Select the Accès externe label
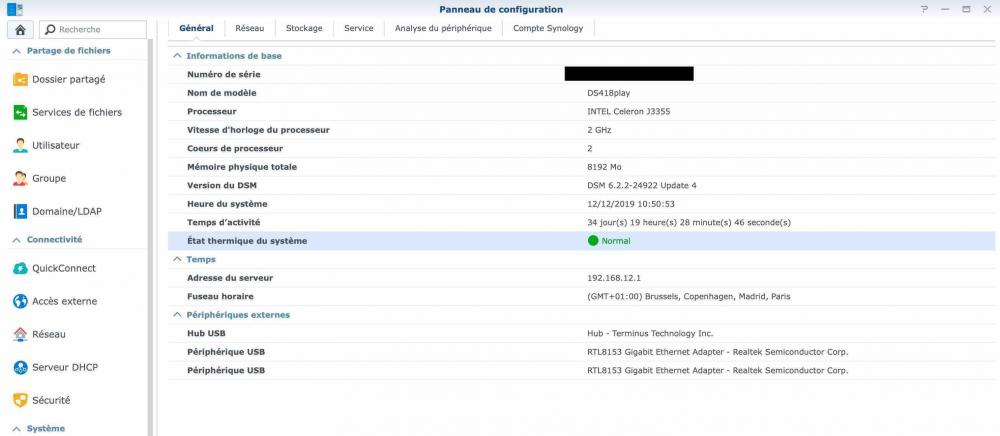 click(65, 302)
